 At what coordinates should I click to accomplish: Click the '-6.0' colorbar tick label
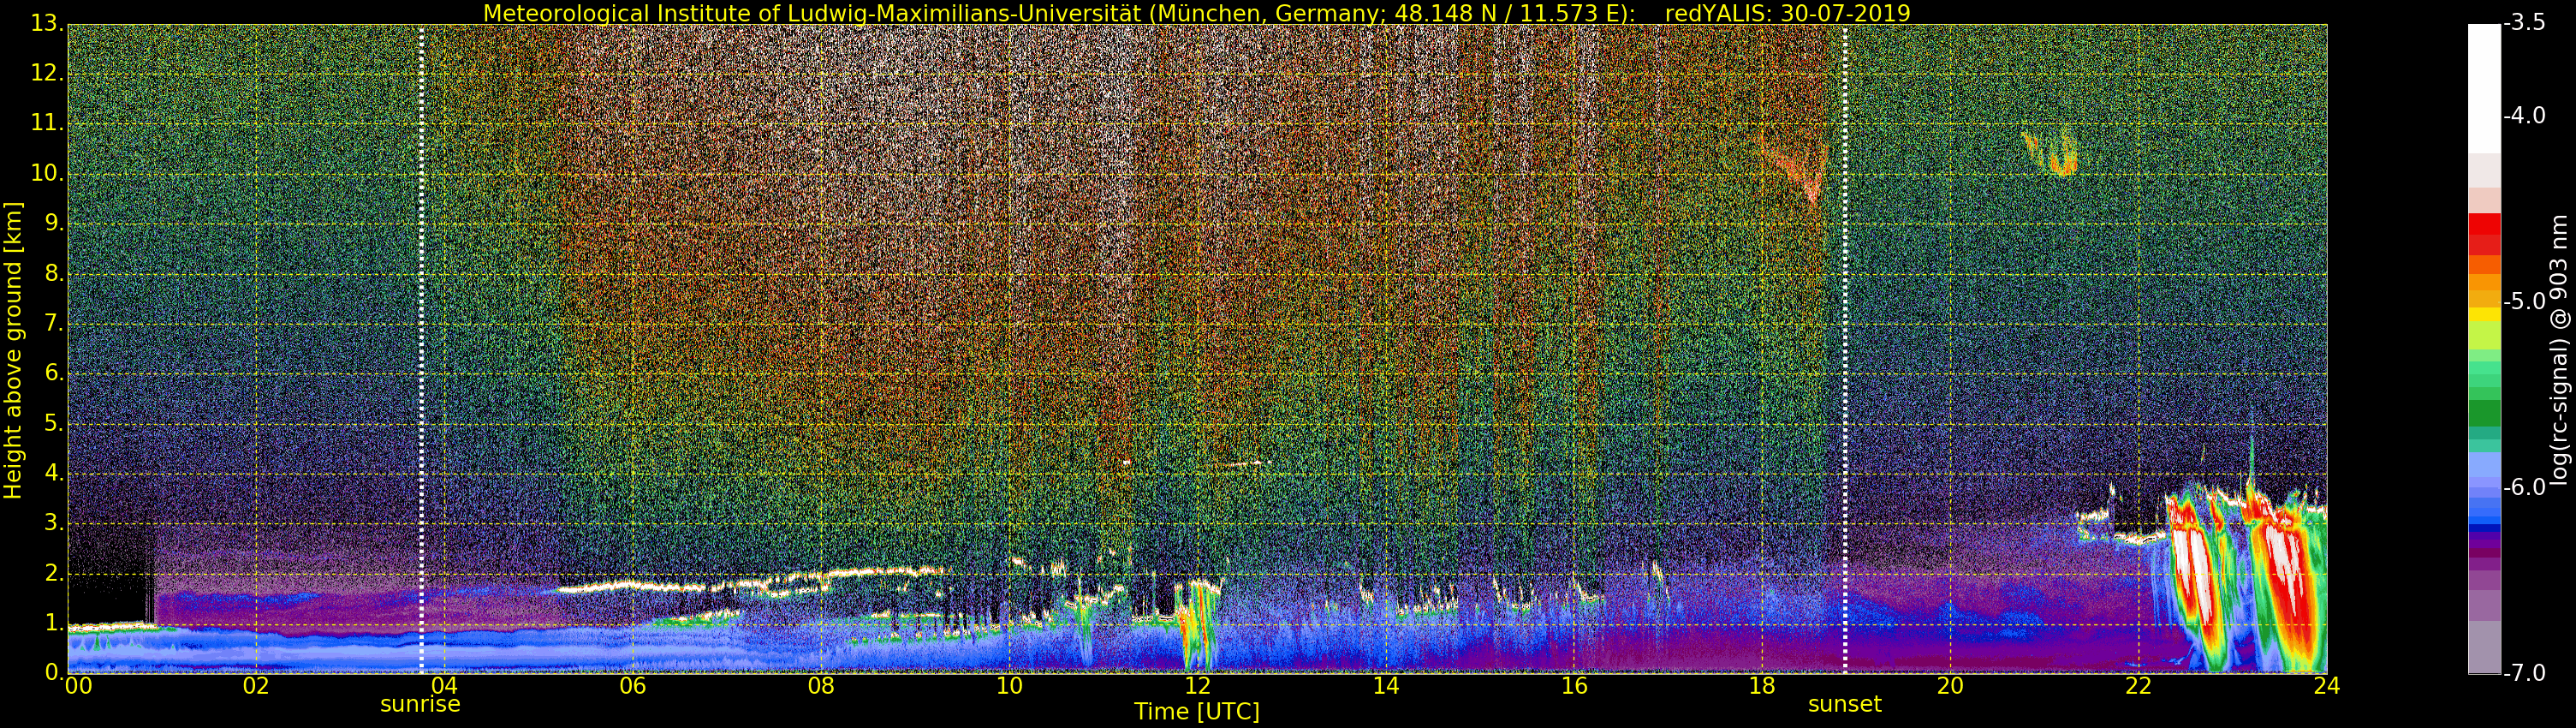point(2524,488)
